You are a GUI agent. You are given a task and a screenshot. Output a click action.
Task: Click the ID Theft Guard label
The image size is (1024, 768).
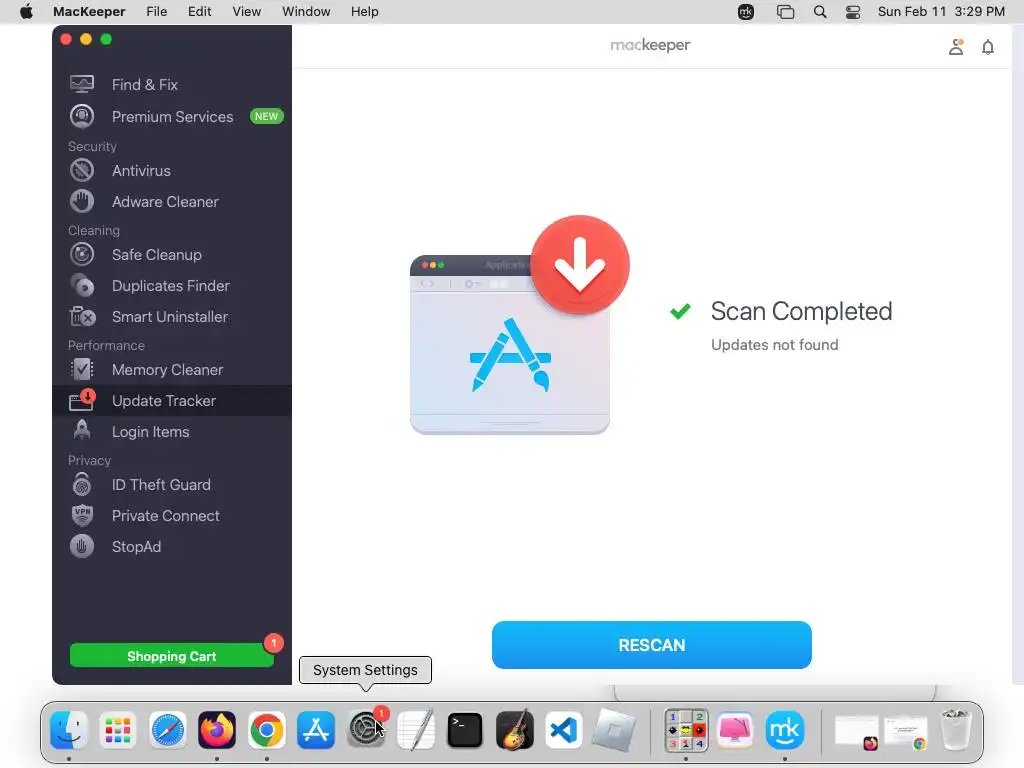coord(161,485)
